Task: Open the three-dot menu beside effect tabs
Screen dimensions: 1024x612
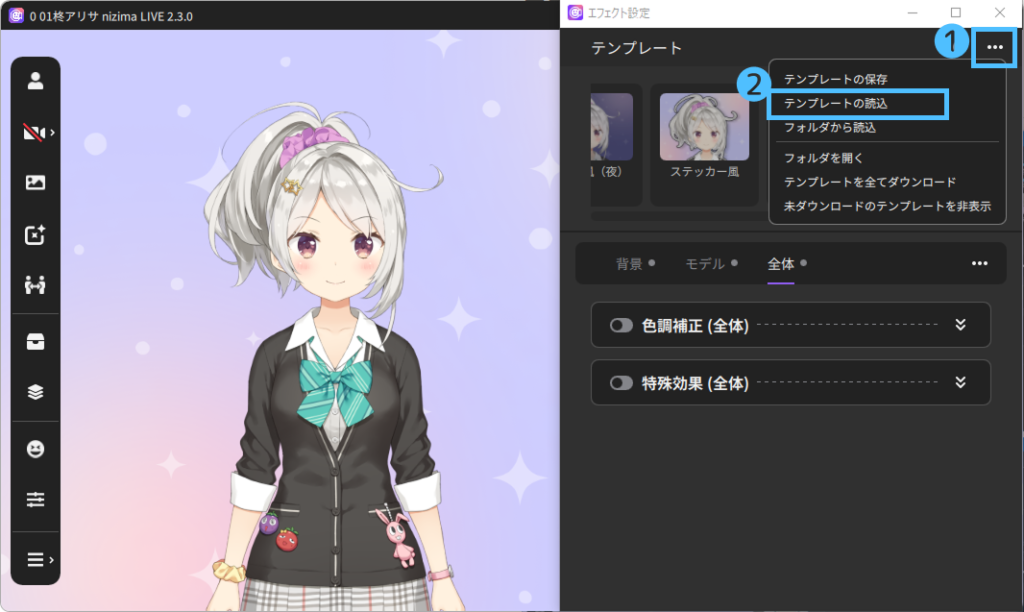Action: (x=980, y=263)
